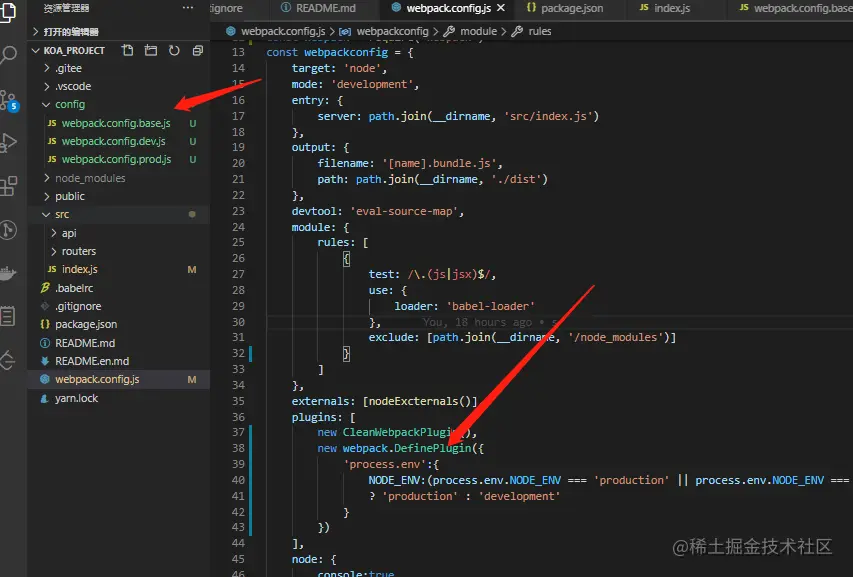
Task: Click the module breadcrumb segment
Action: (478, 32)
